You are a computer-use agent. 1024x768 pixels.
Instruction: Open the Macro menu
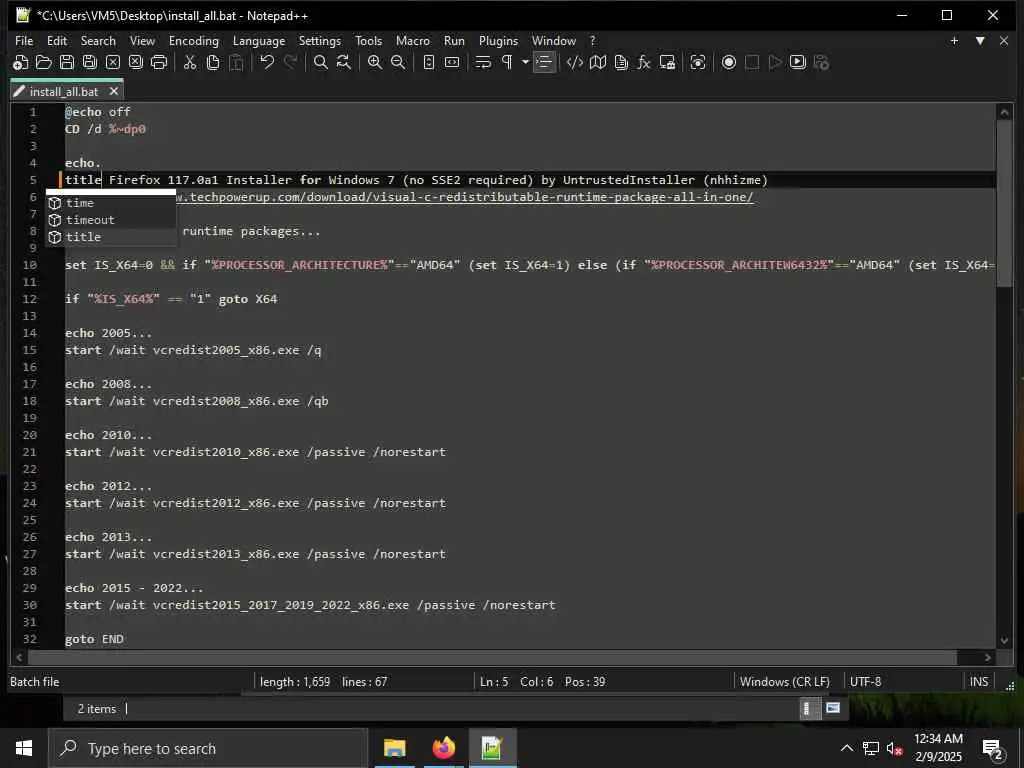tap(413, 40)
